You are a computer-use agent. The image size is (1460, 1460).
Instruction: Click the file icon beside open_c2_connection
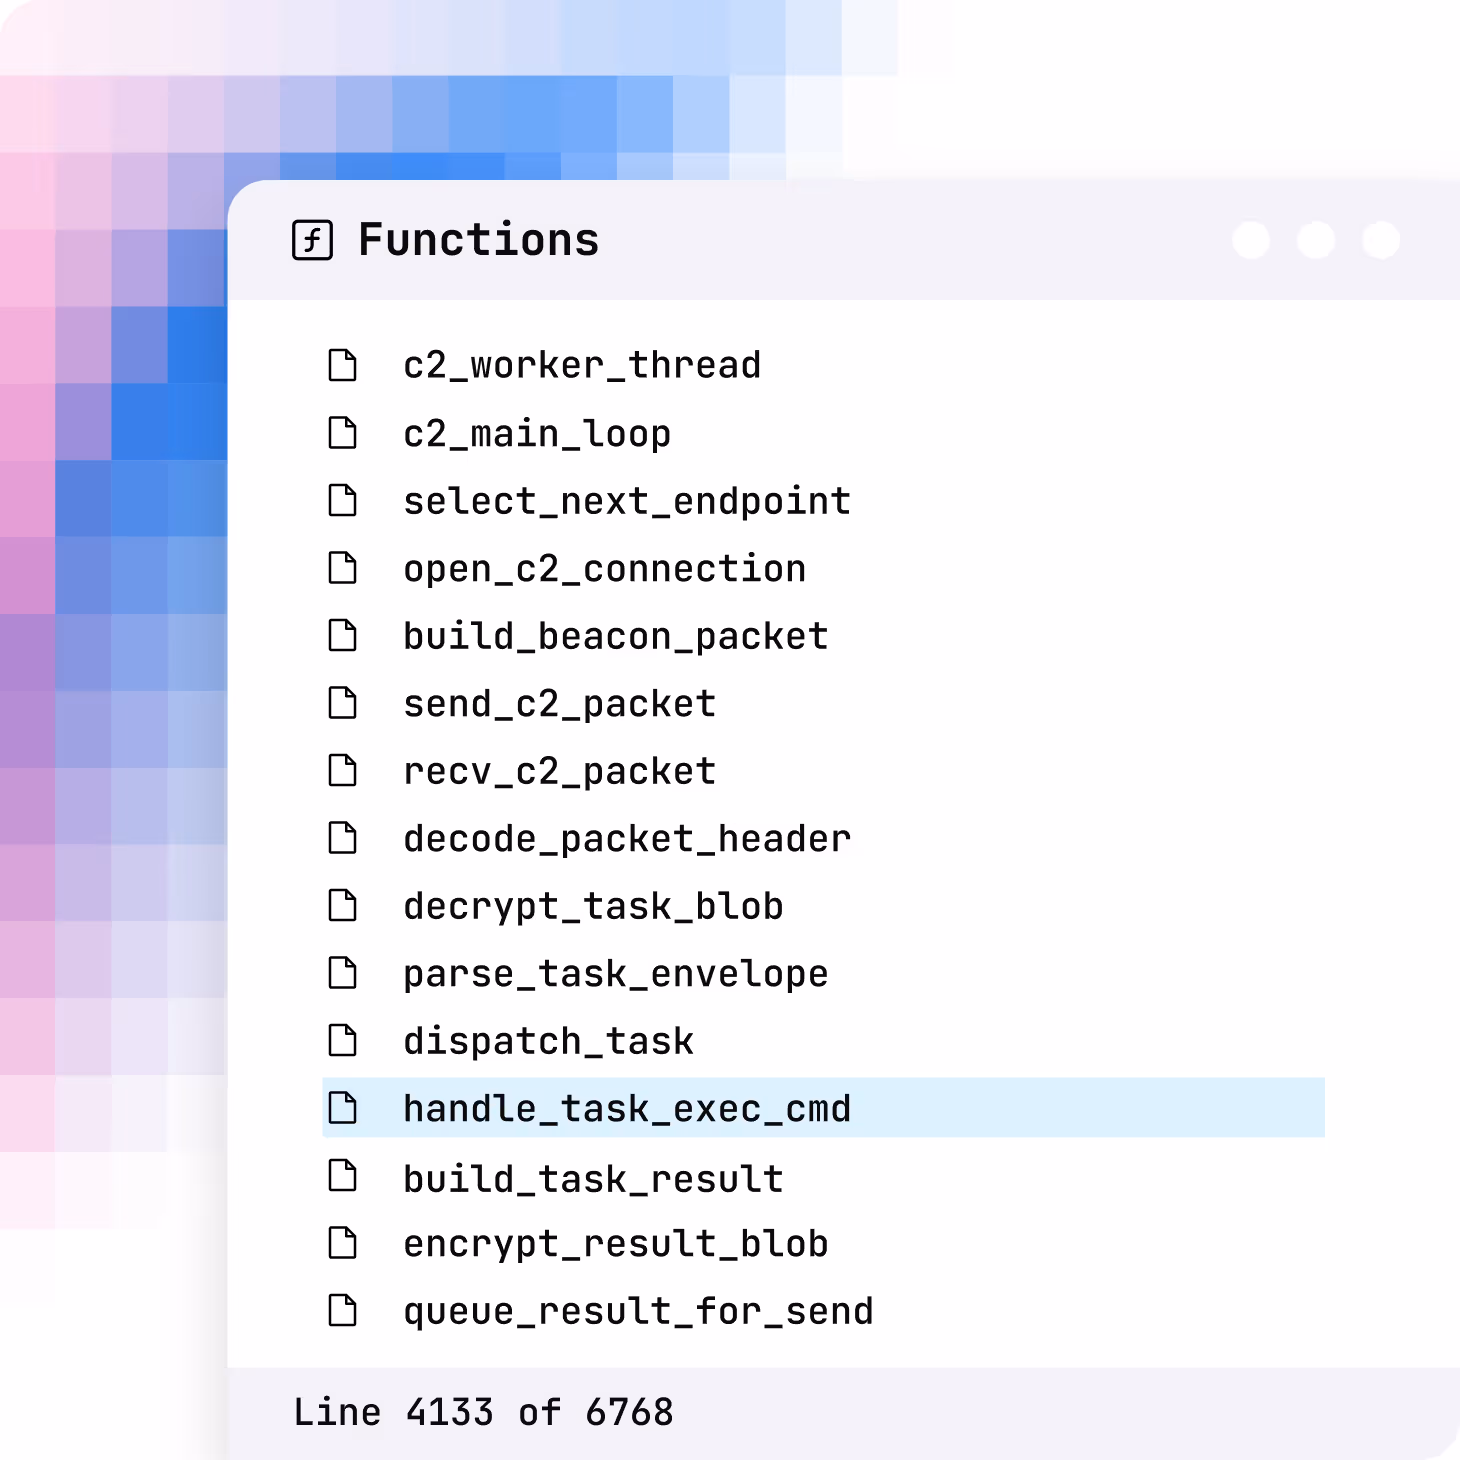[x=343, y=569]
